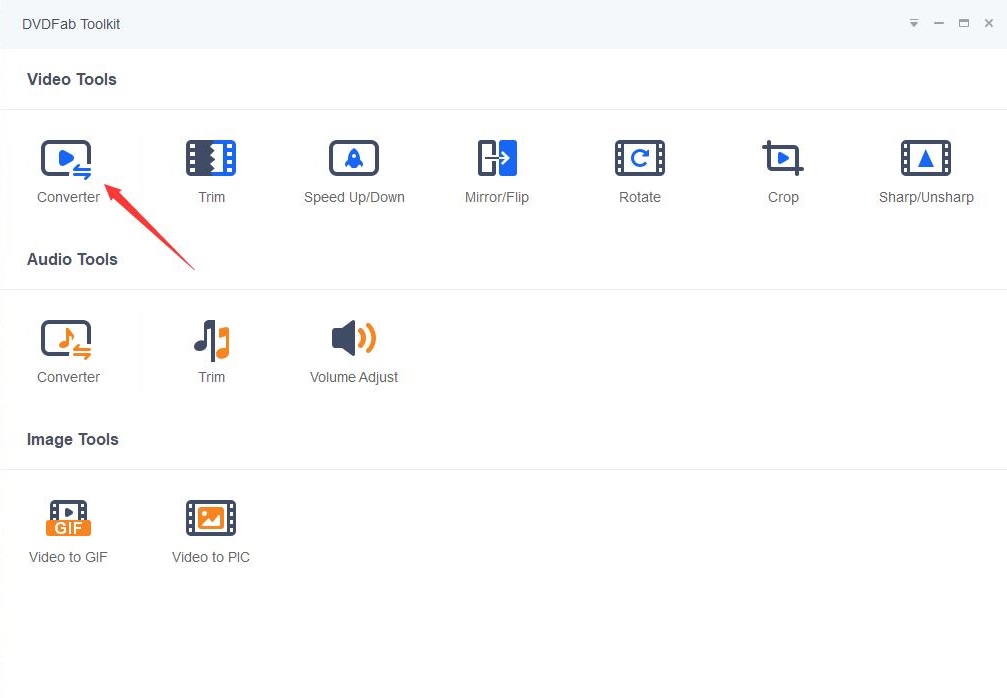Viewport: 1007px width, 698px height.
Task: Click the Sharp/Unsharp label text
Action: tap(926, 197)
